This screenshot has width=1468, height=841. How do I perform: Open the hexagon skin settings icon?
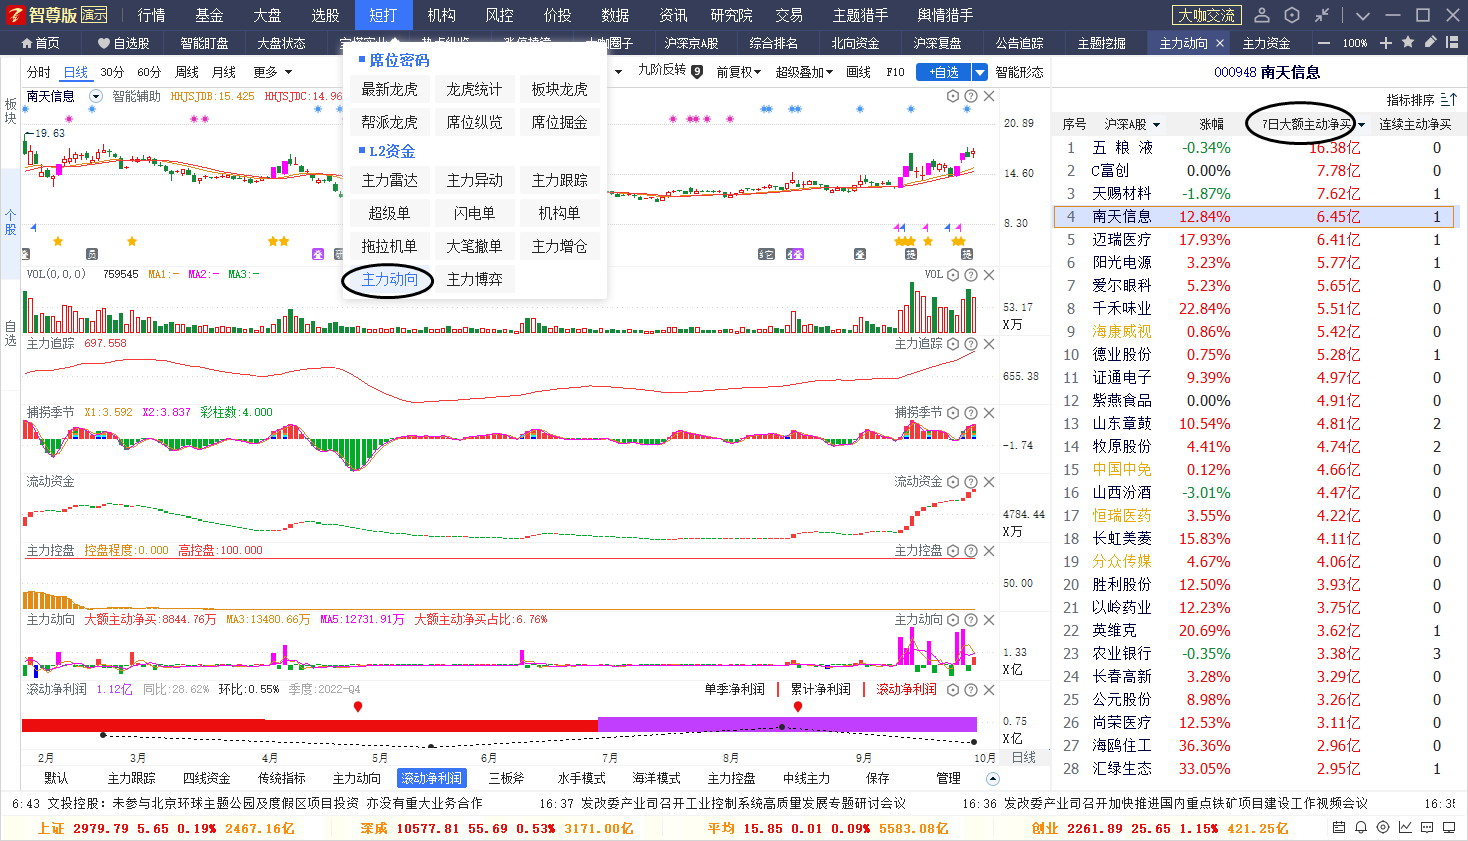tap(1292, 15)
